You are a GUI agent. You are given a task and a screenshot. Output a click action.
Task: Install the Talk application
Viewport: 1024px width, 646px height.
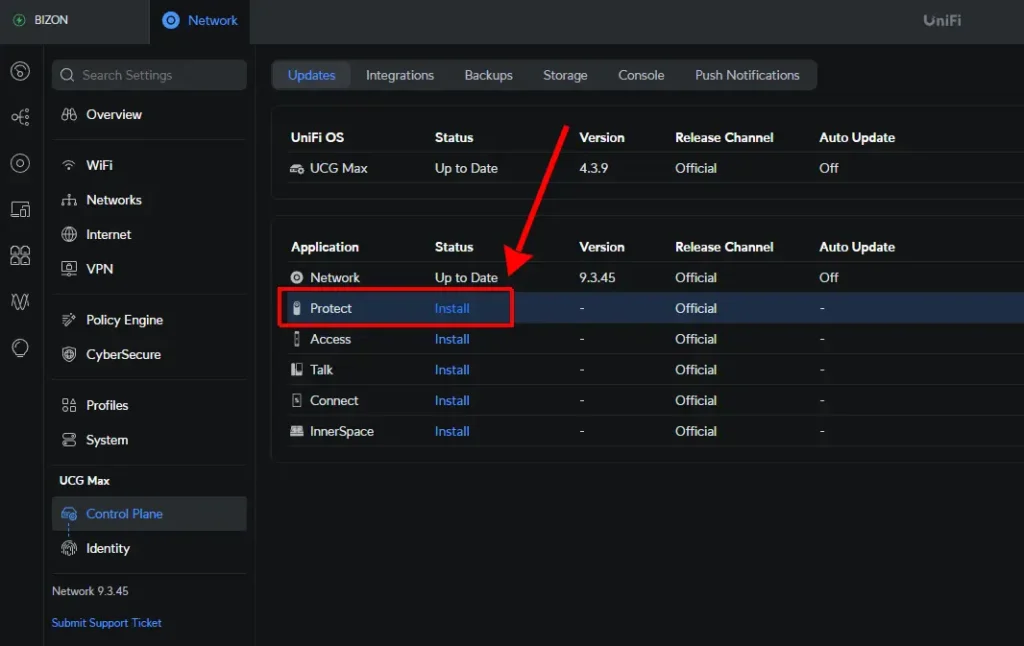pyautogui.click(x=452, y=370)
